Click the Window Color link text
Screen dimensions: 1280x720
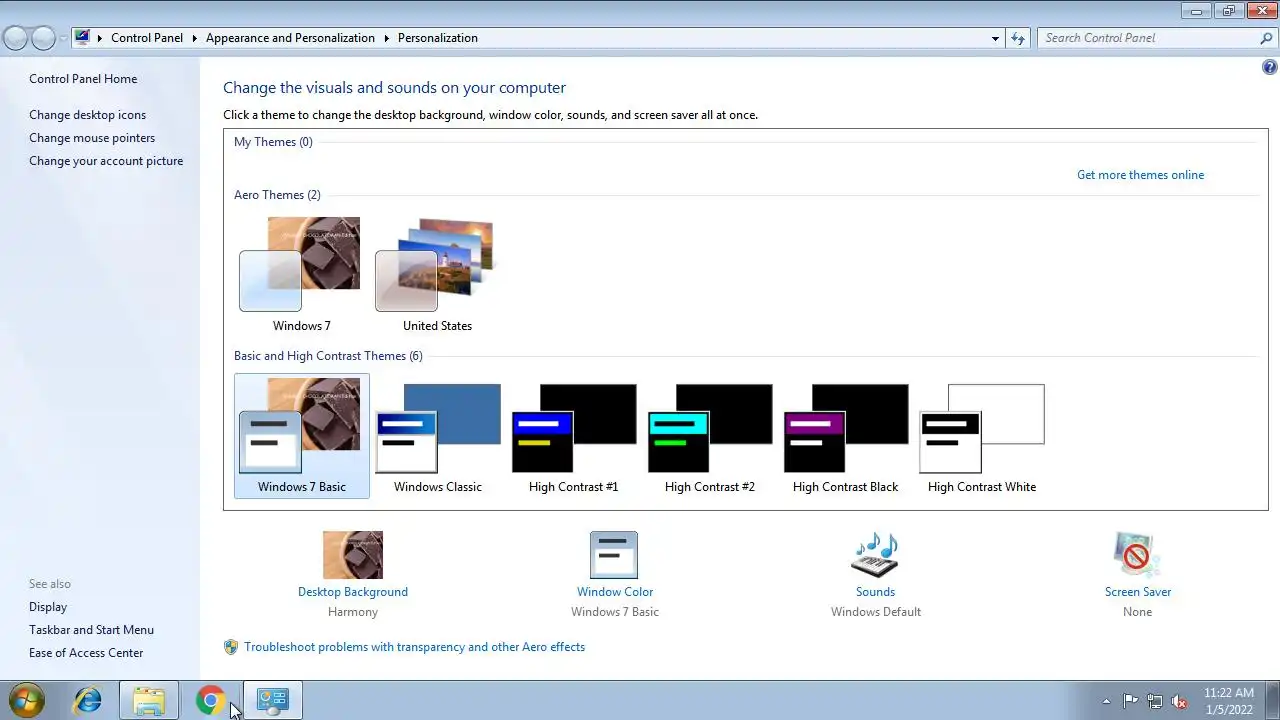pyautogui.click(x=615, y=592)
